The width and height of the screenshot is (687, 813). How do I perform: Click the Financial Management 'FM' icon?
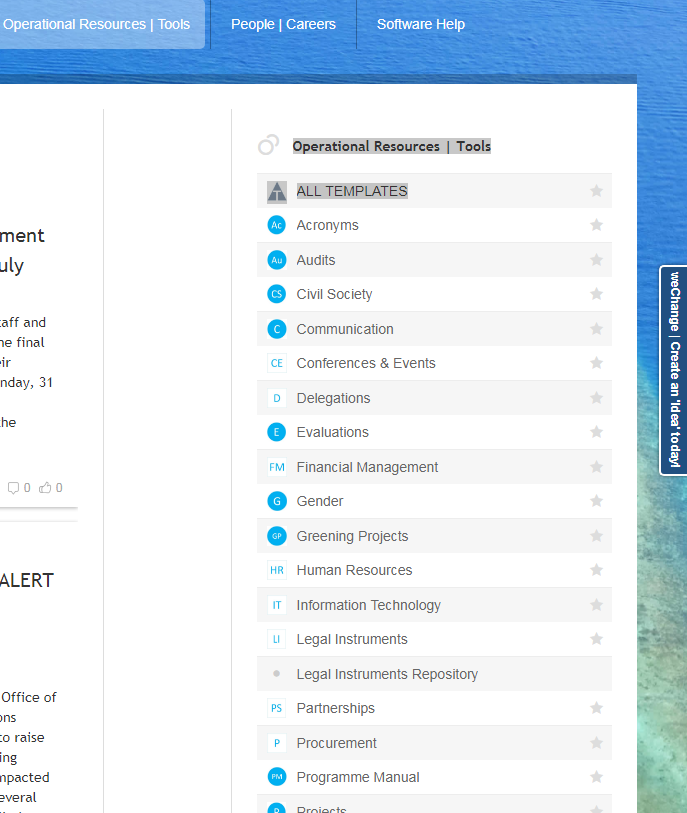point(277,467)
